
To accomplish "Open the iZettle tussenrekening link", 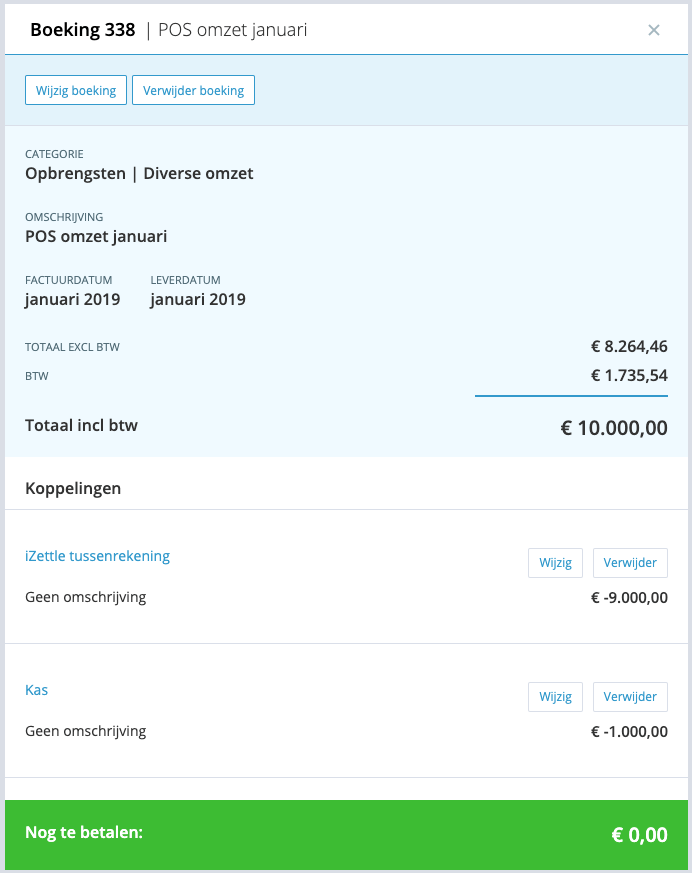I will (97, 556).
